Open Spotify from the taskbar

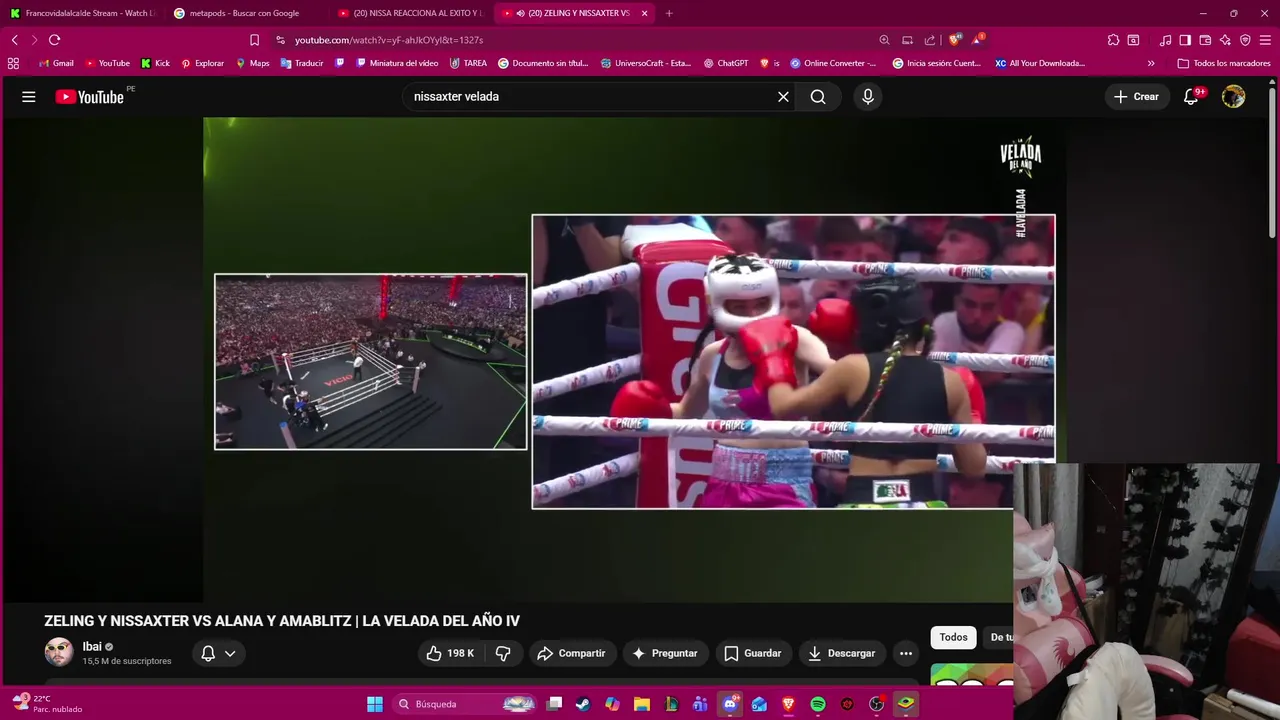coord(818,704)
